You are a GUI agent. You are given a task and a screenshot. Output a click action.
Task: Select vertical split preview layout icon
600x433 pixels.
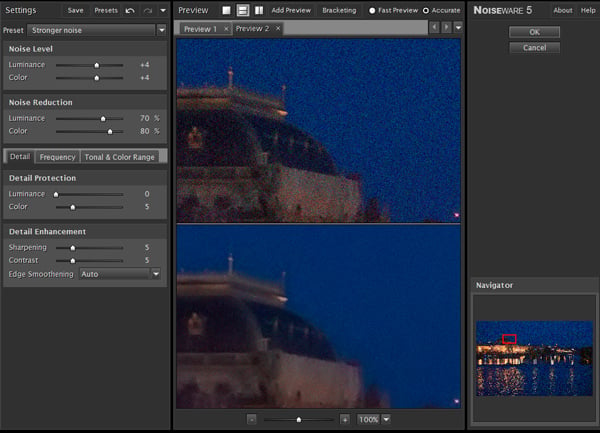259,10
